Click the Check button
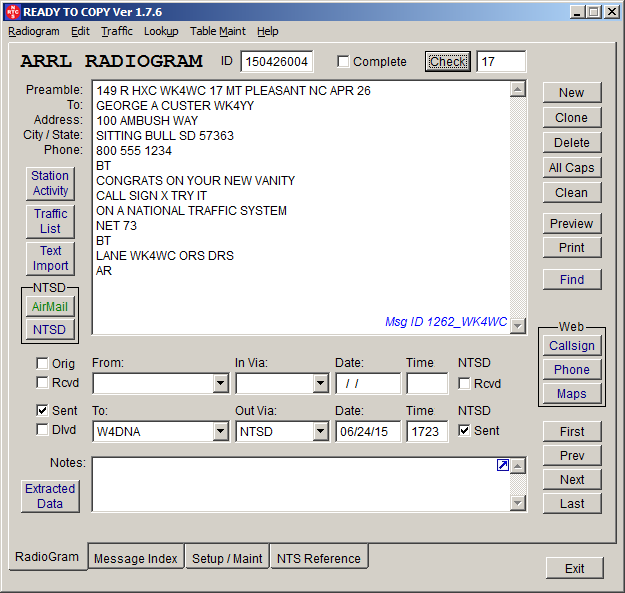This screenshot has height=593, width=625. pyautogui.click(x=448, y=62)
